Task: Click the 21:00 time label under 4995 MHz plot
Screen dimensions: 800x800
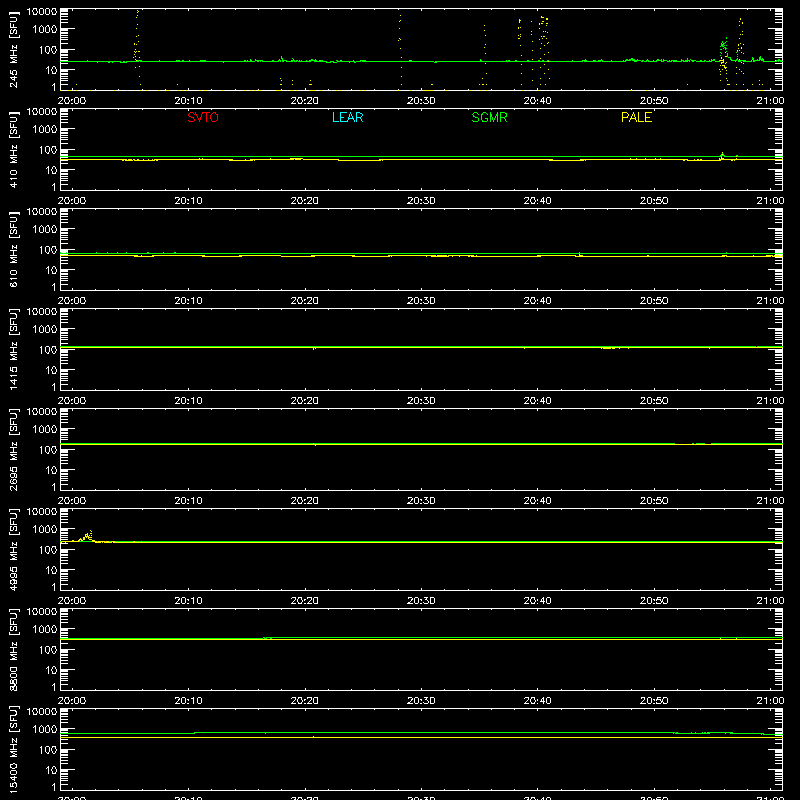Action: coord(770,601)
